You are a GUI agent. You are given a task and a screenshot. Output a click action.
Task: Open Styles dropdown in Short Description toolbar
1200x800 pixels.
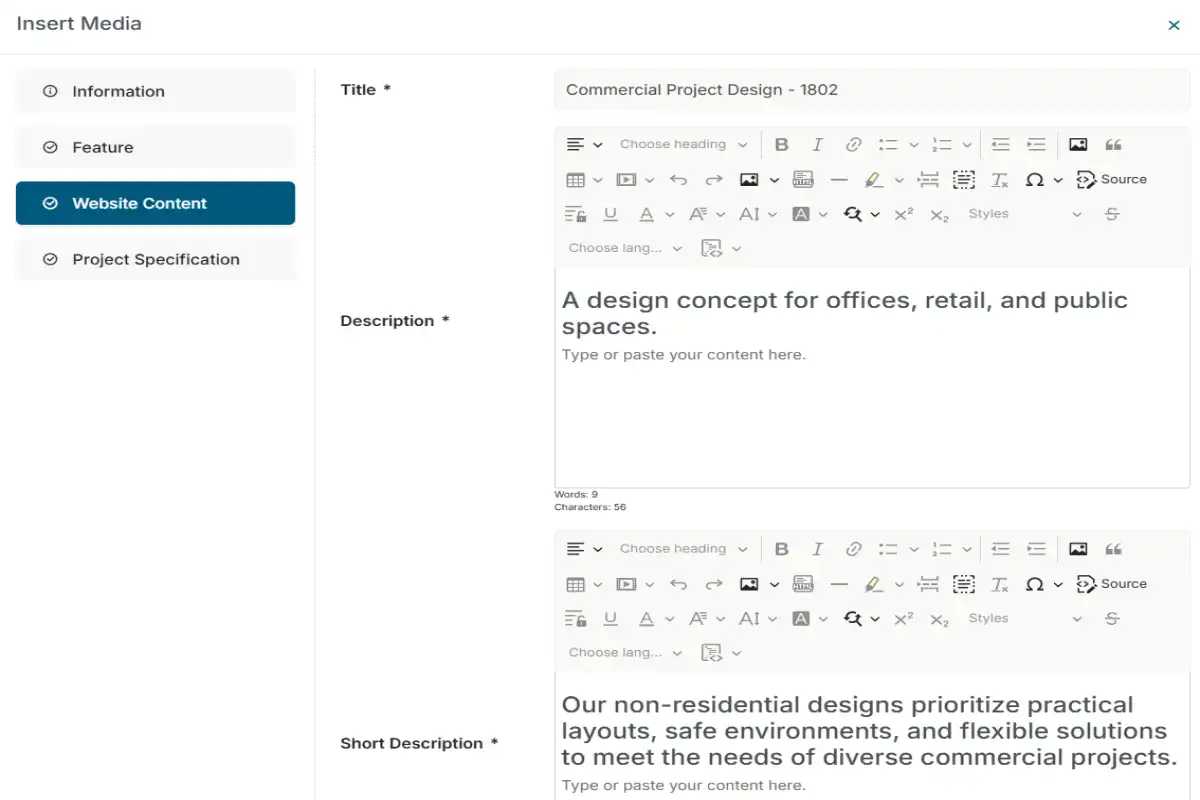[1024, 619]
